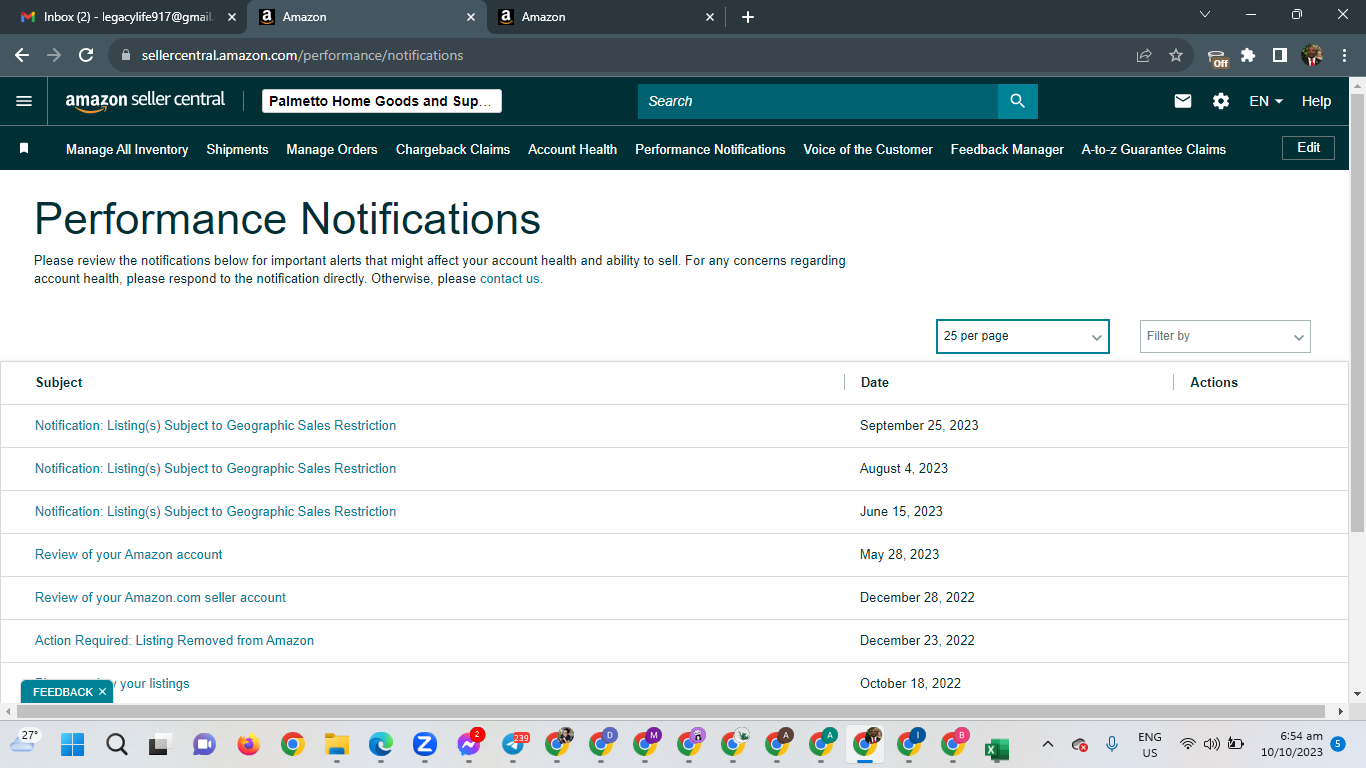Viewport: 1366px width, 768px height.
Task: Go to Shipments
Action: point(237,149)
